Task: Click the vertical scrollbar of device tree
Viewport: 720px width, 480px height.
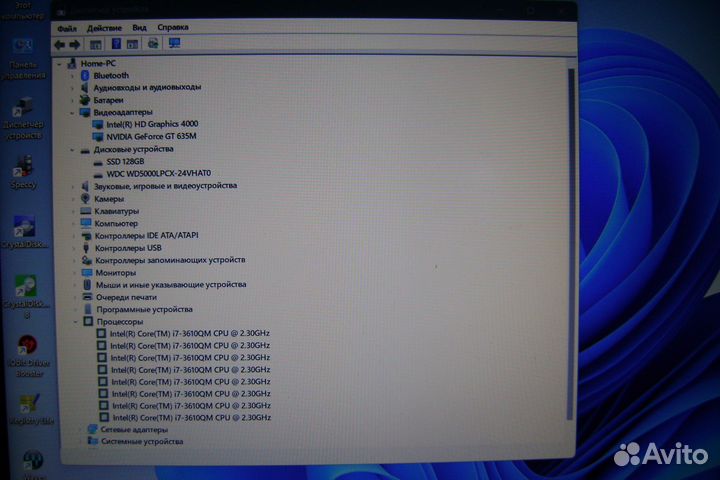Action: pyautogui.click(x=570, y=243)
